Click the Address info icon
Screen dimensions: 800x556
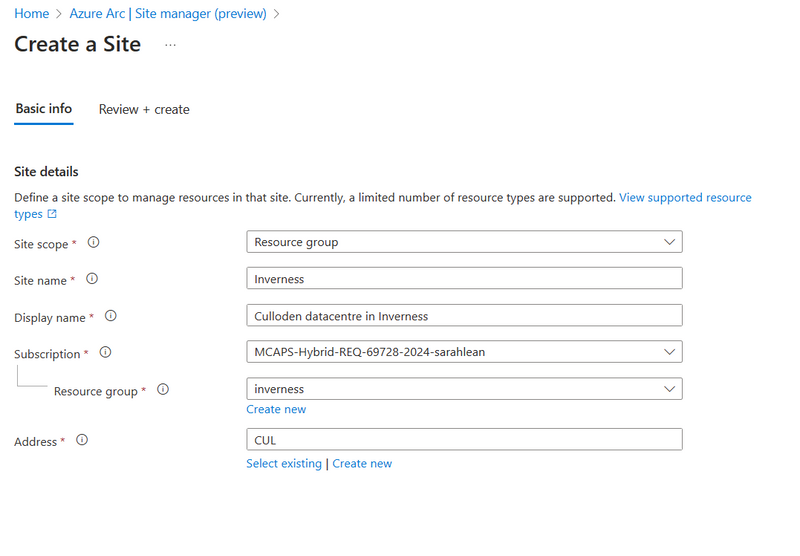[x=82, y=440]
